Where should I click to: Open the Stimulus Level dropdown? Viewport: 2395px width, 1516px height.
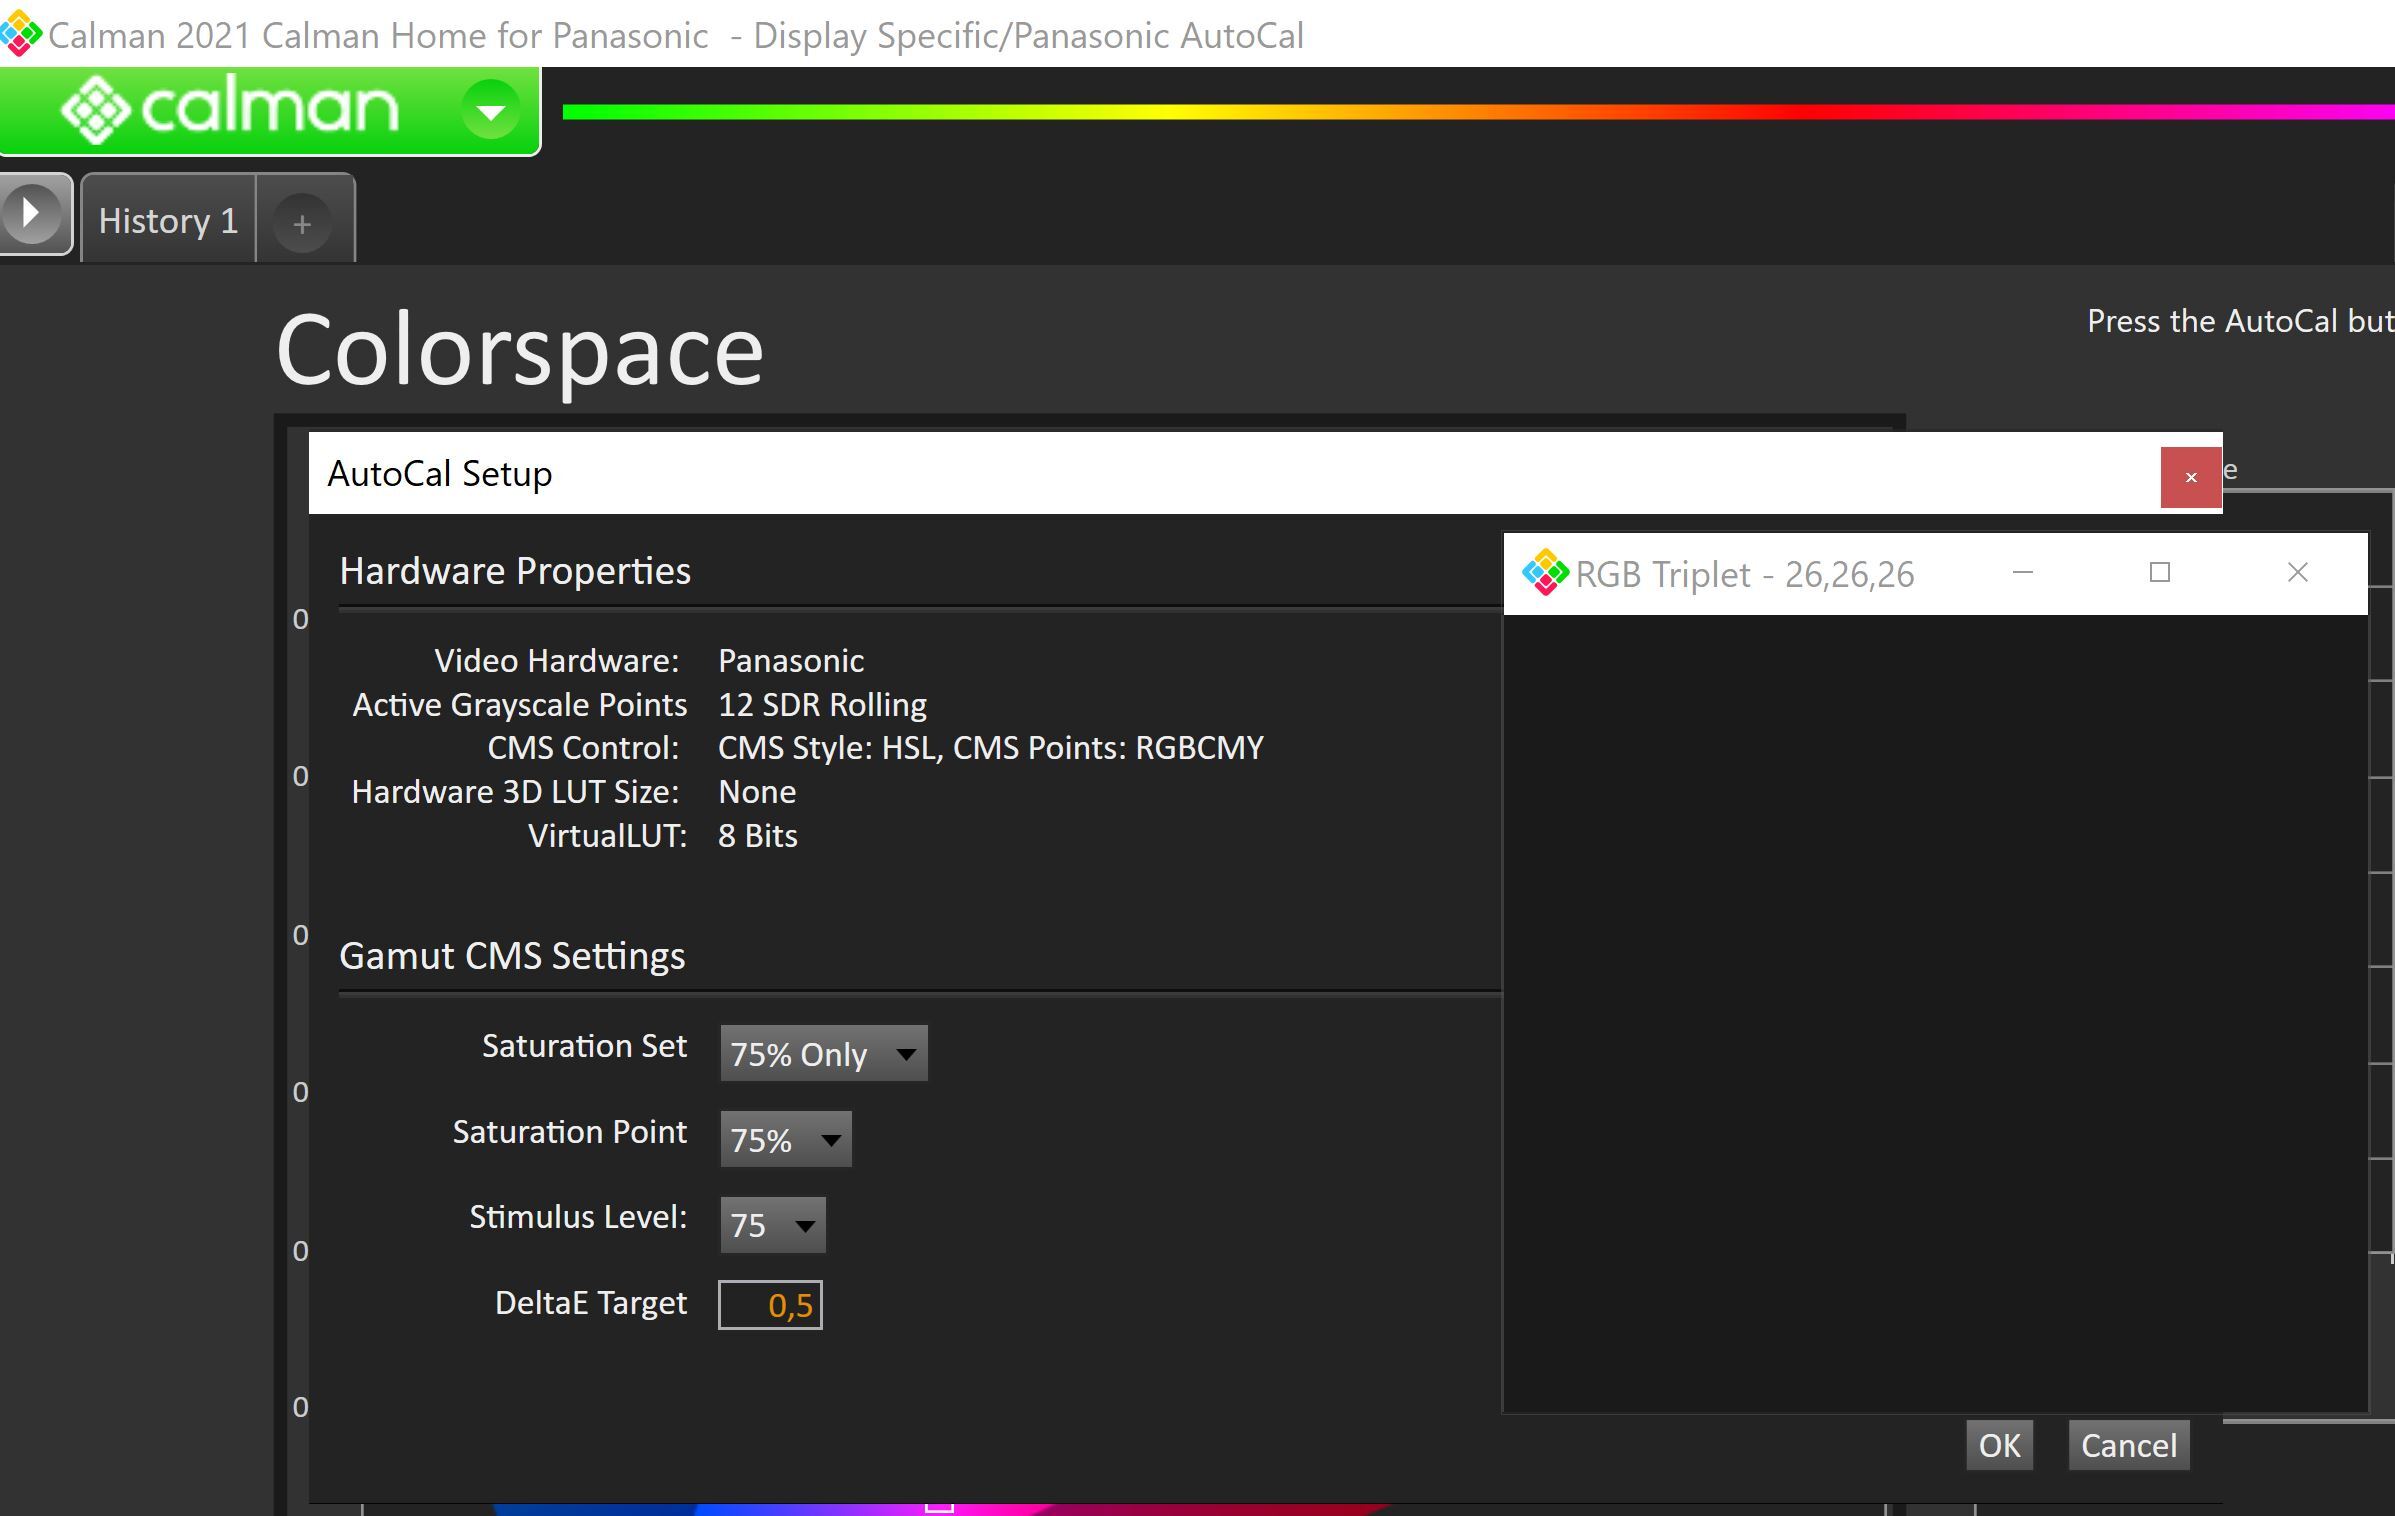772,1225
